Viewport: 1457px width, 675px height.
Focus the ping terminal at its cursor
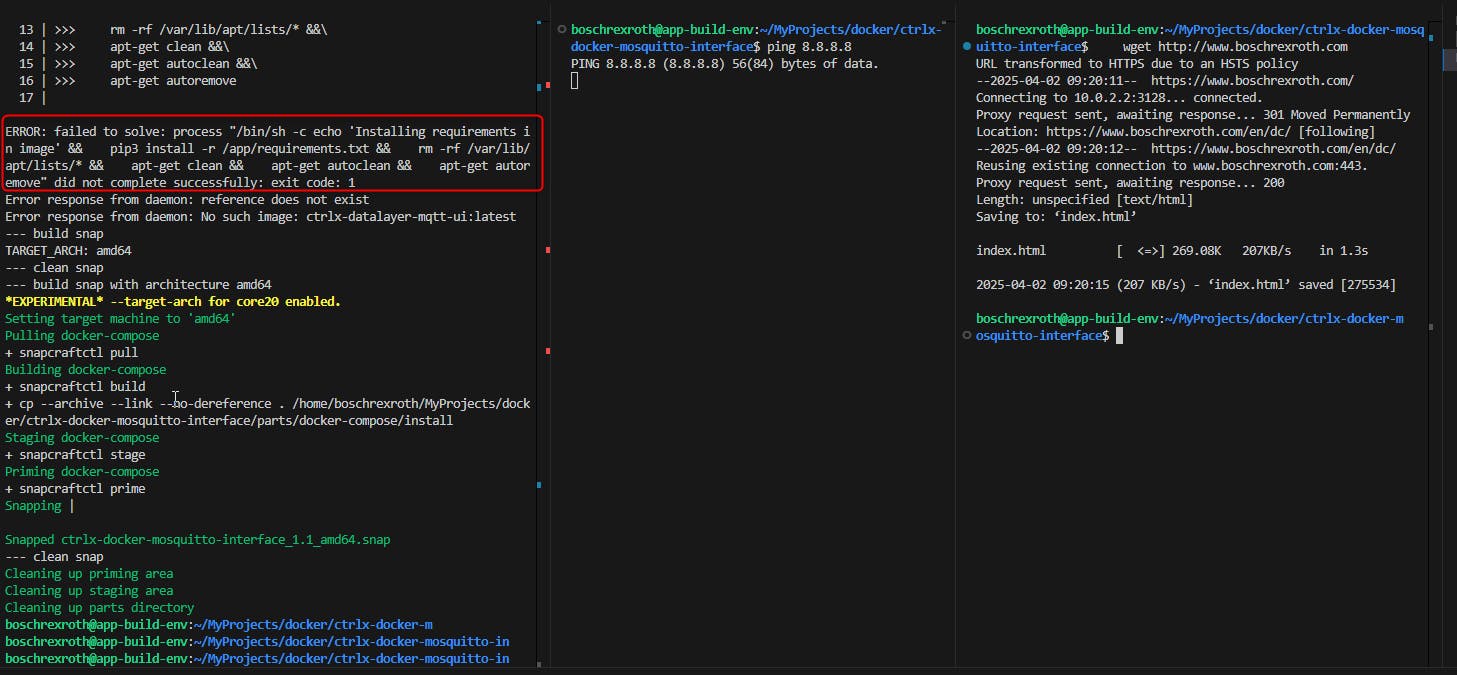575,81
